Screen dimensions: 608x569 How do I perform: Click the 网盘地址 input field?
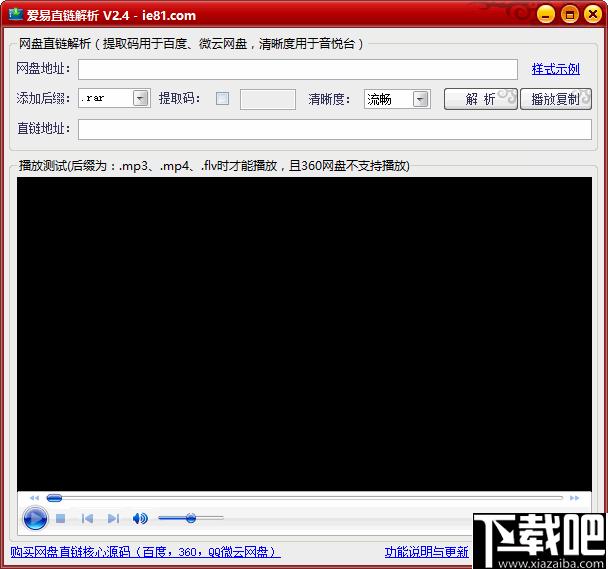pos(298,69)
